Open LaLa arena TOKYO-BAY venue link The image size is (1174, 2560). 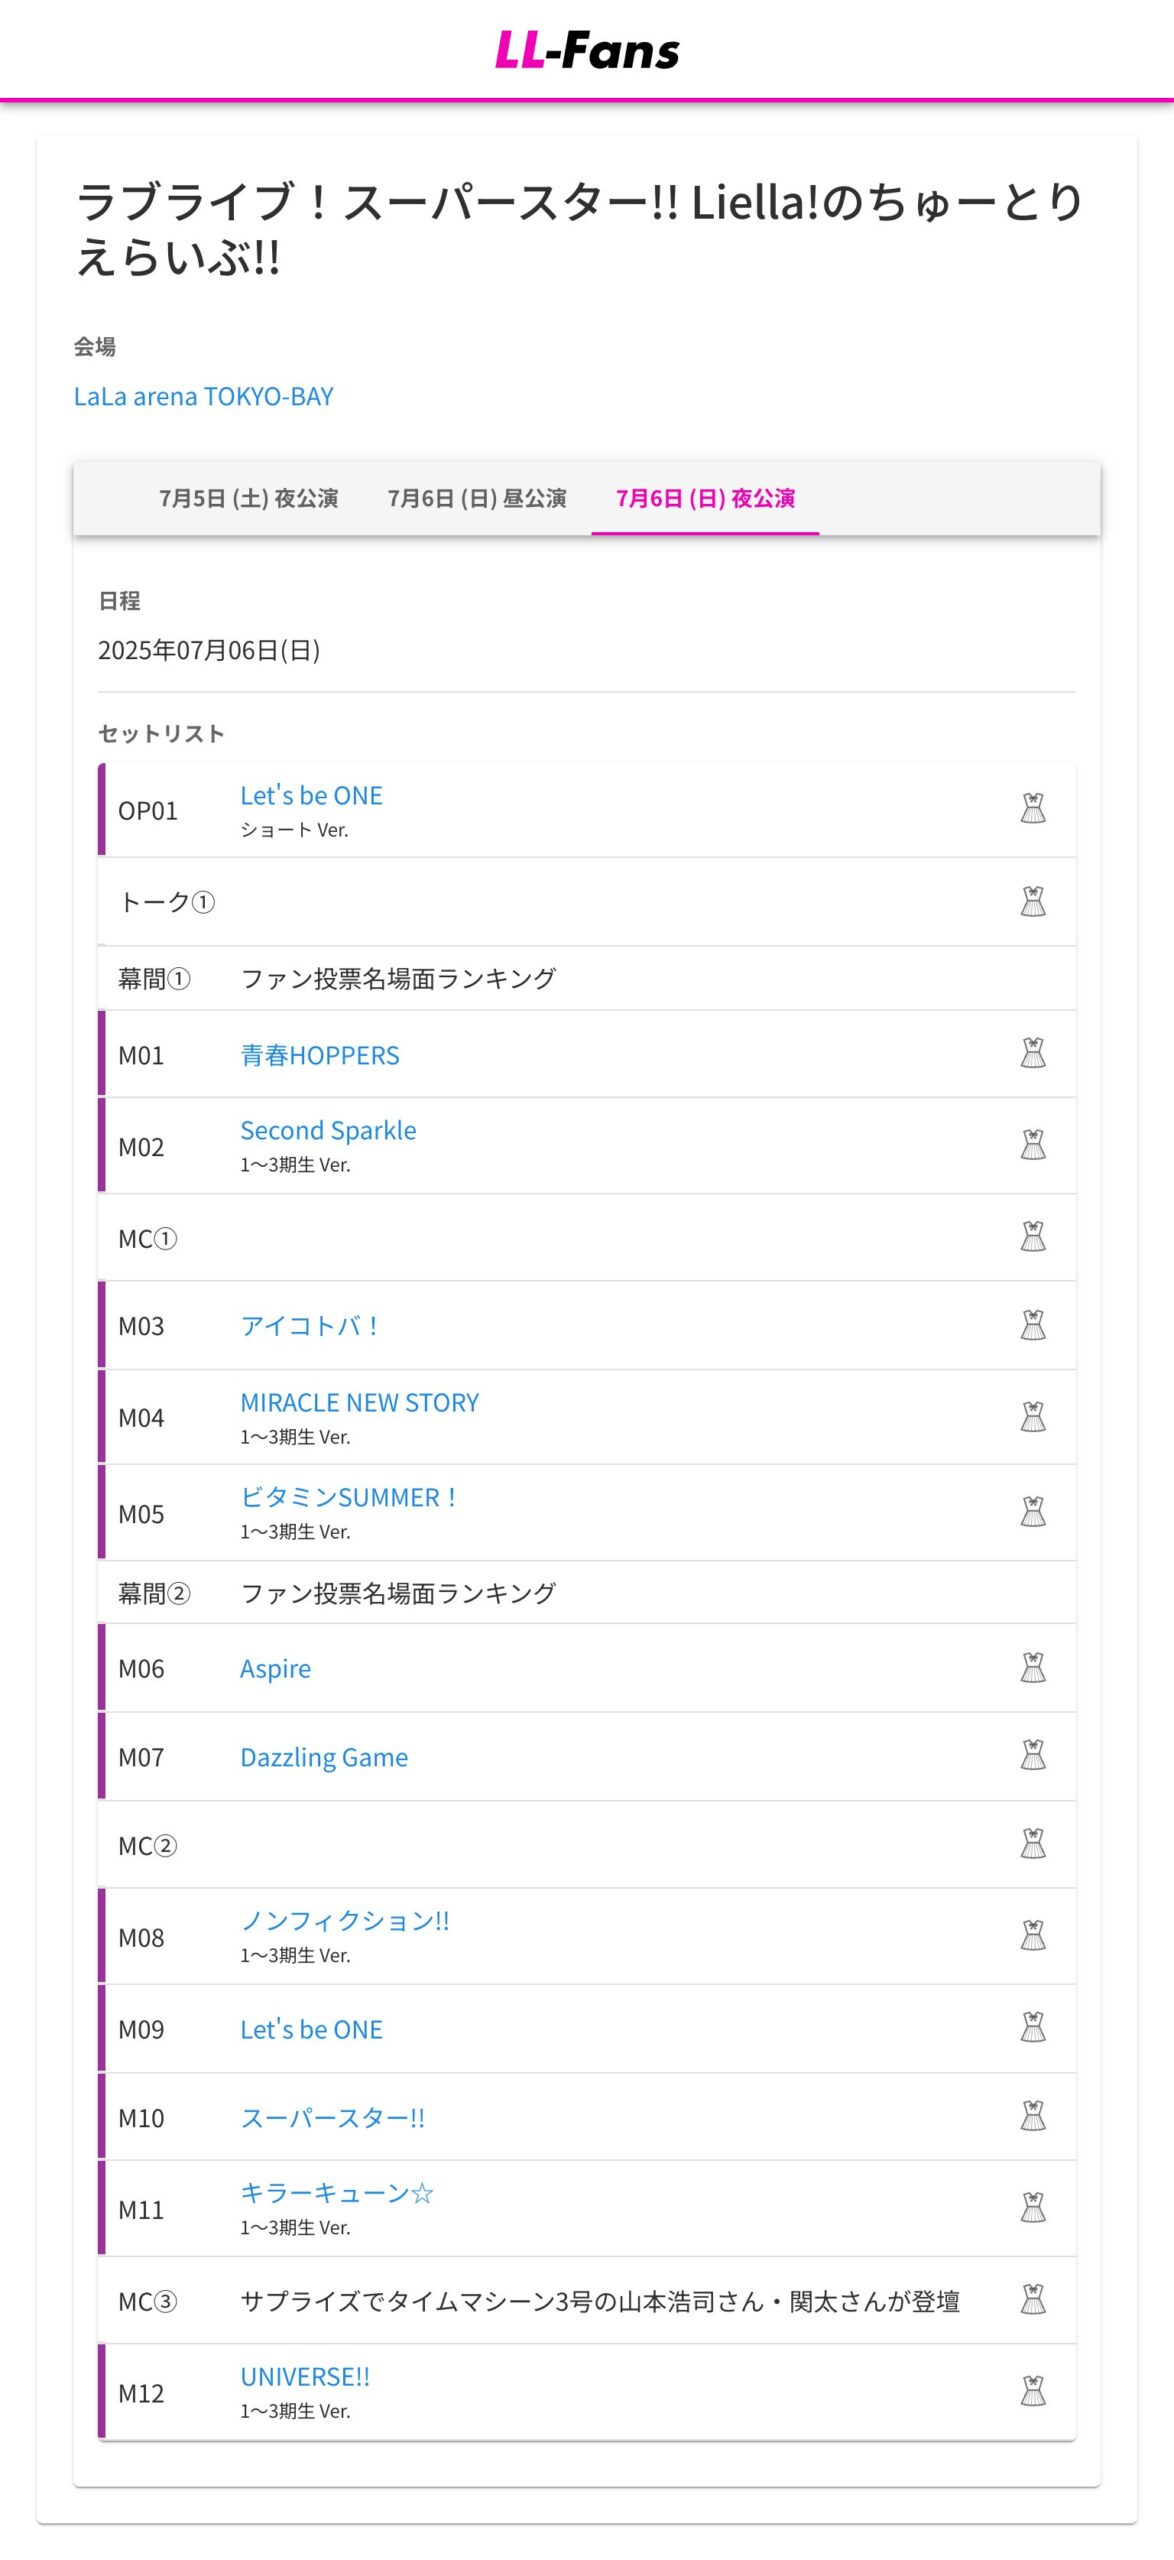[204, 397]
